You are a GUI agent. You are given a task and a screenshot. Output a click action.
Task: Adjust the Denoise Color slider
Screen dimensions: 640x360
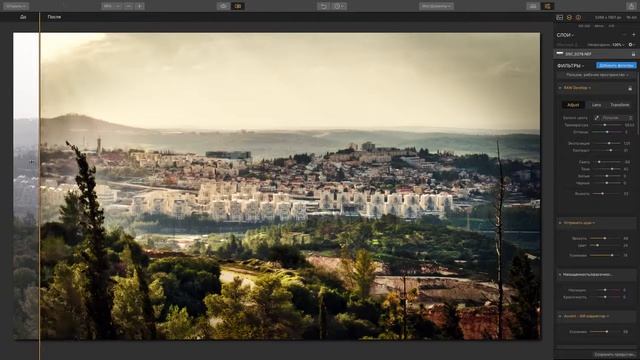(x=605, y=245)
